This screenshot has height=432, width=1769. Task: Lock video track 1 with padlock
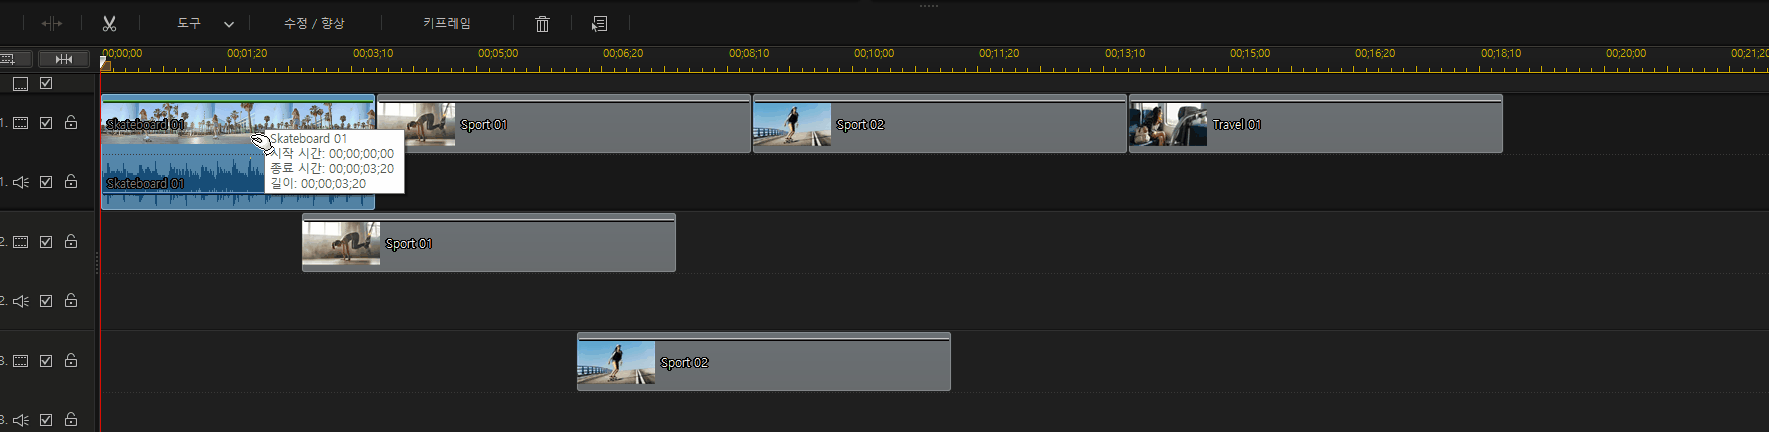tap(71, 123)
